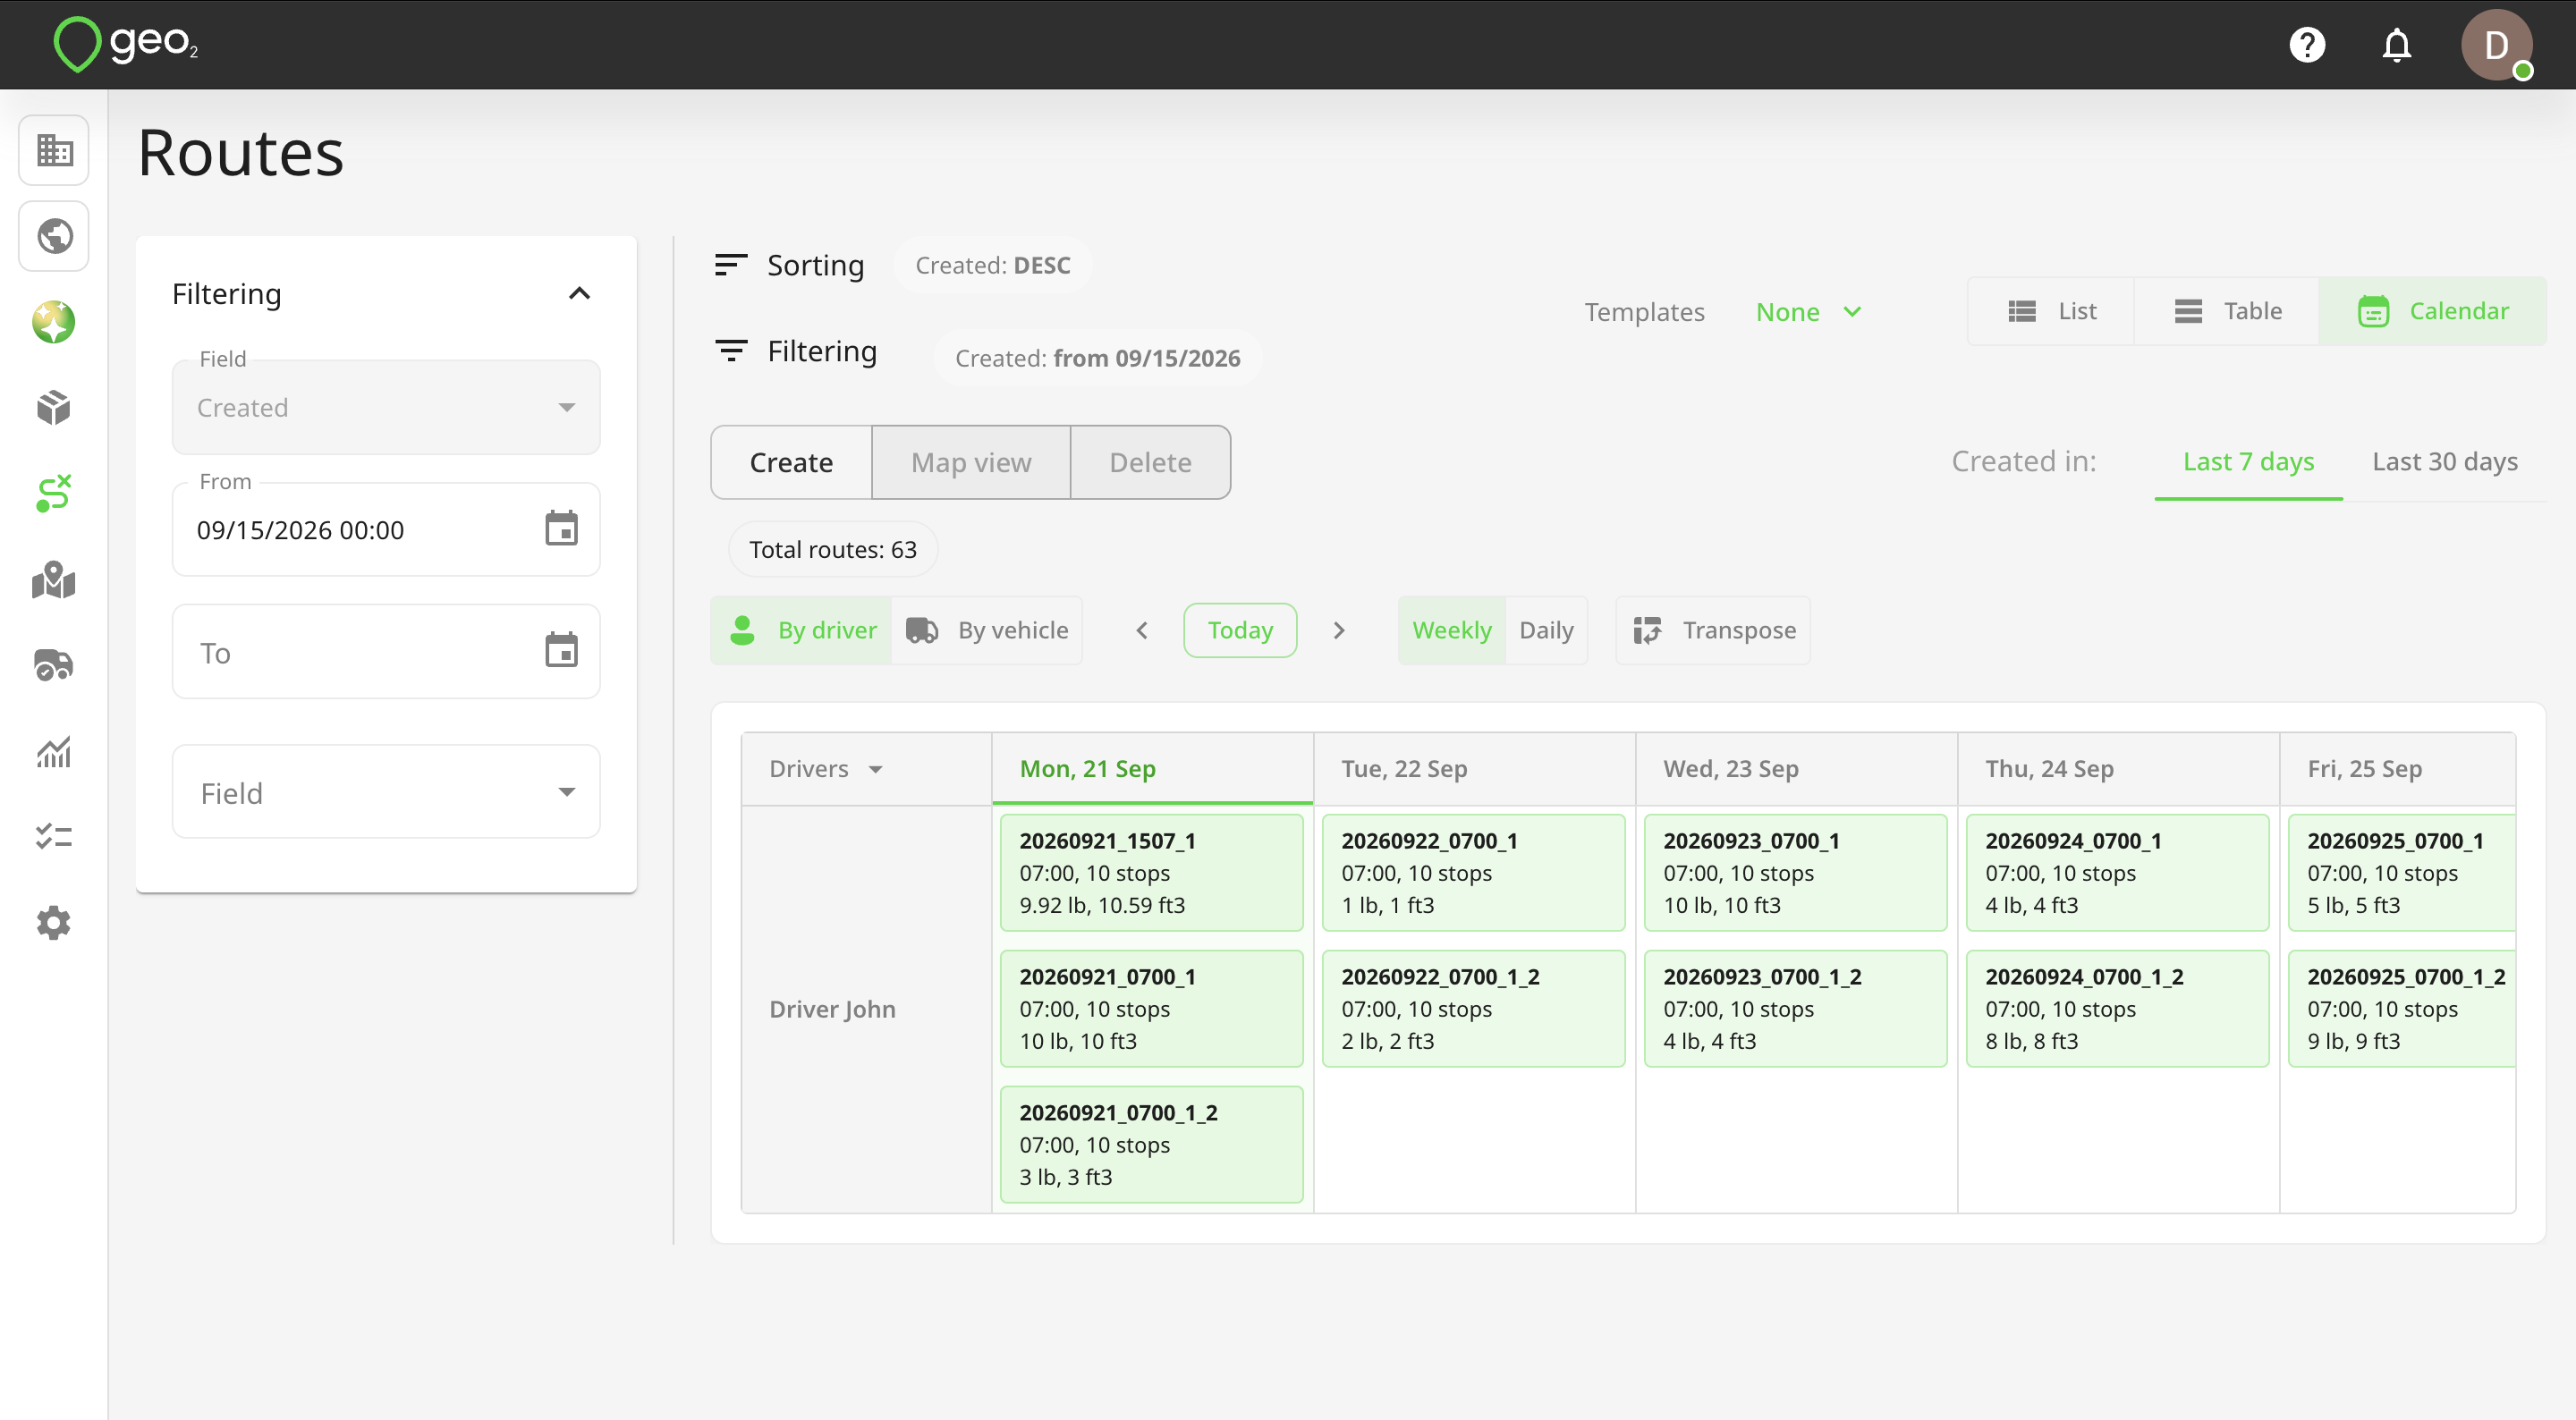This screenshot has width=2576, height=1420.
Task: Open the analytics chart sidebar icon
Action: click(54, 751)
